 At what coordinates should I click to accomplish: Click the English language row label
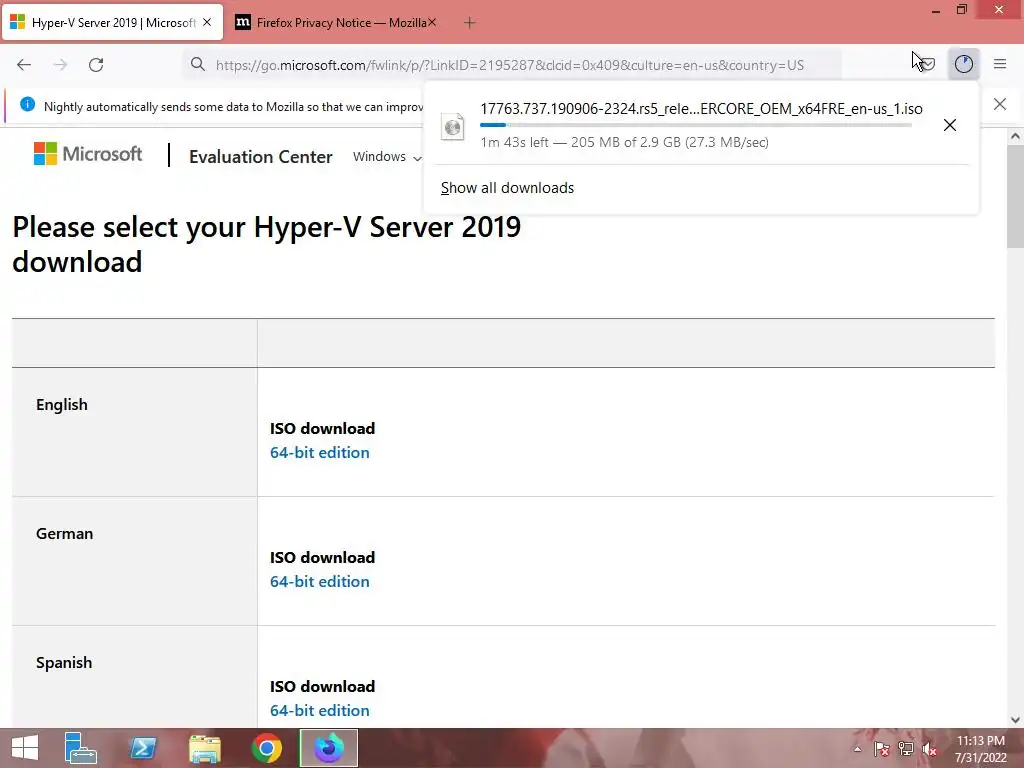(62, 405)
